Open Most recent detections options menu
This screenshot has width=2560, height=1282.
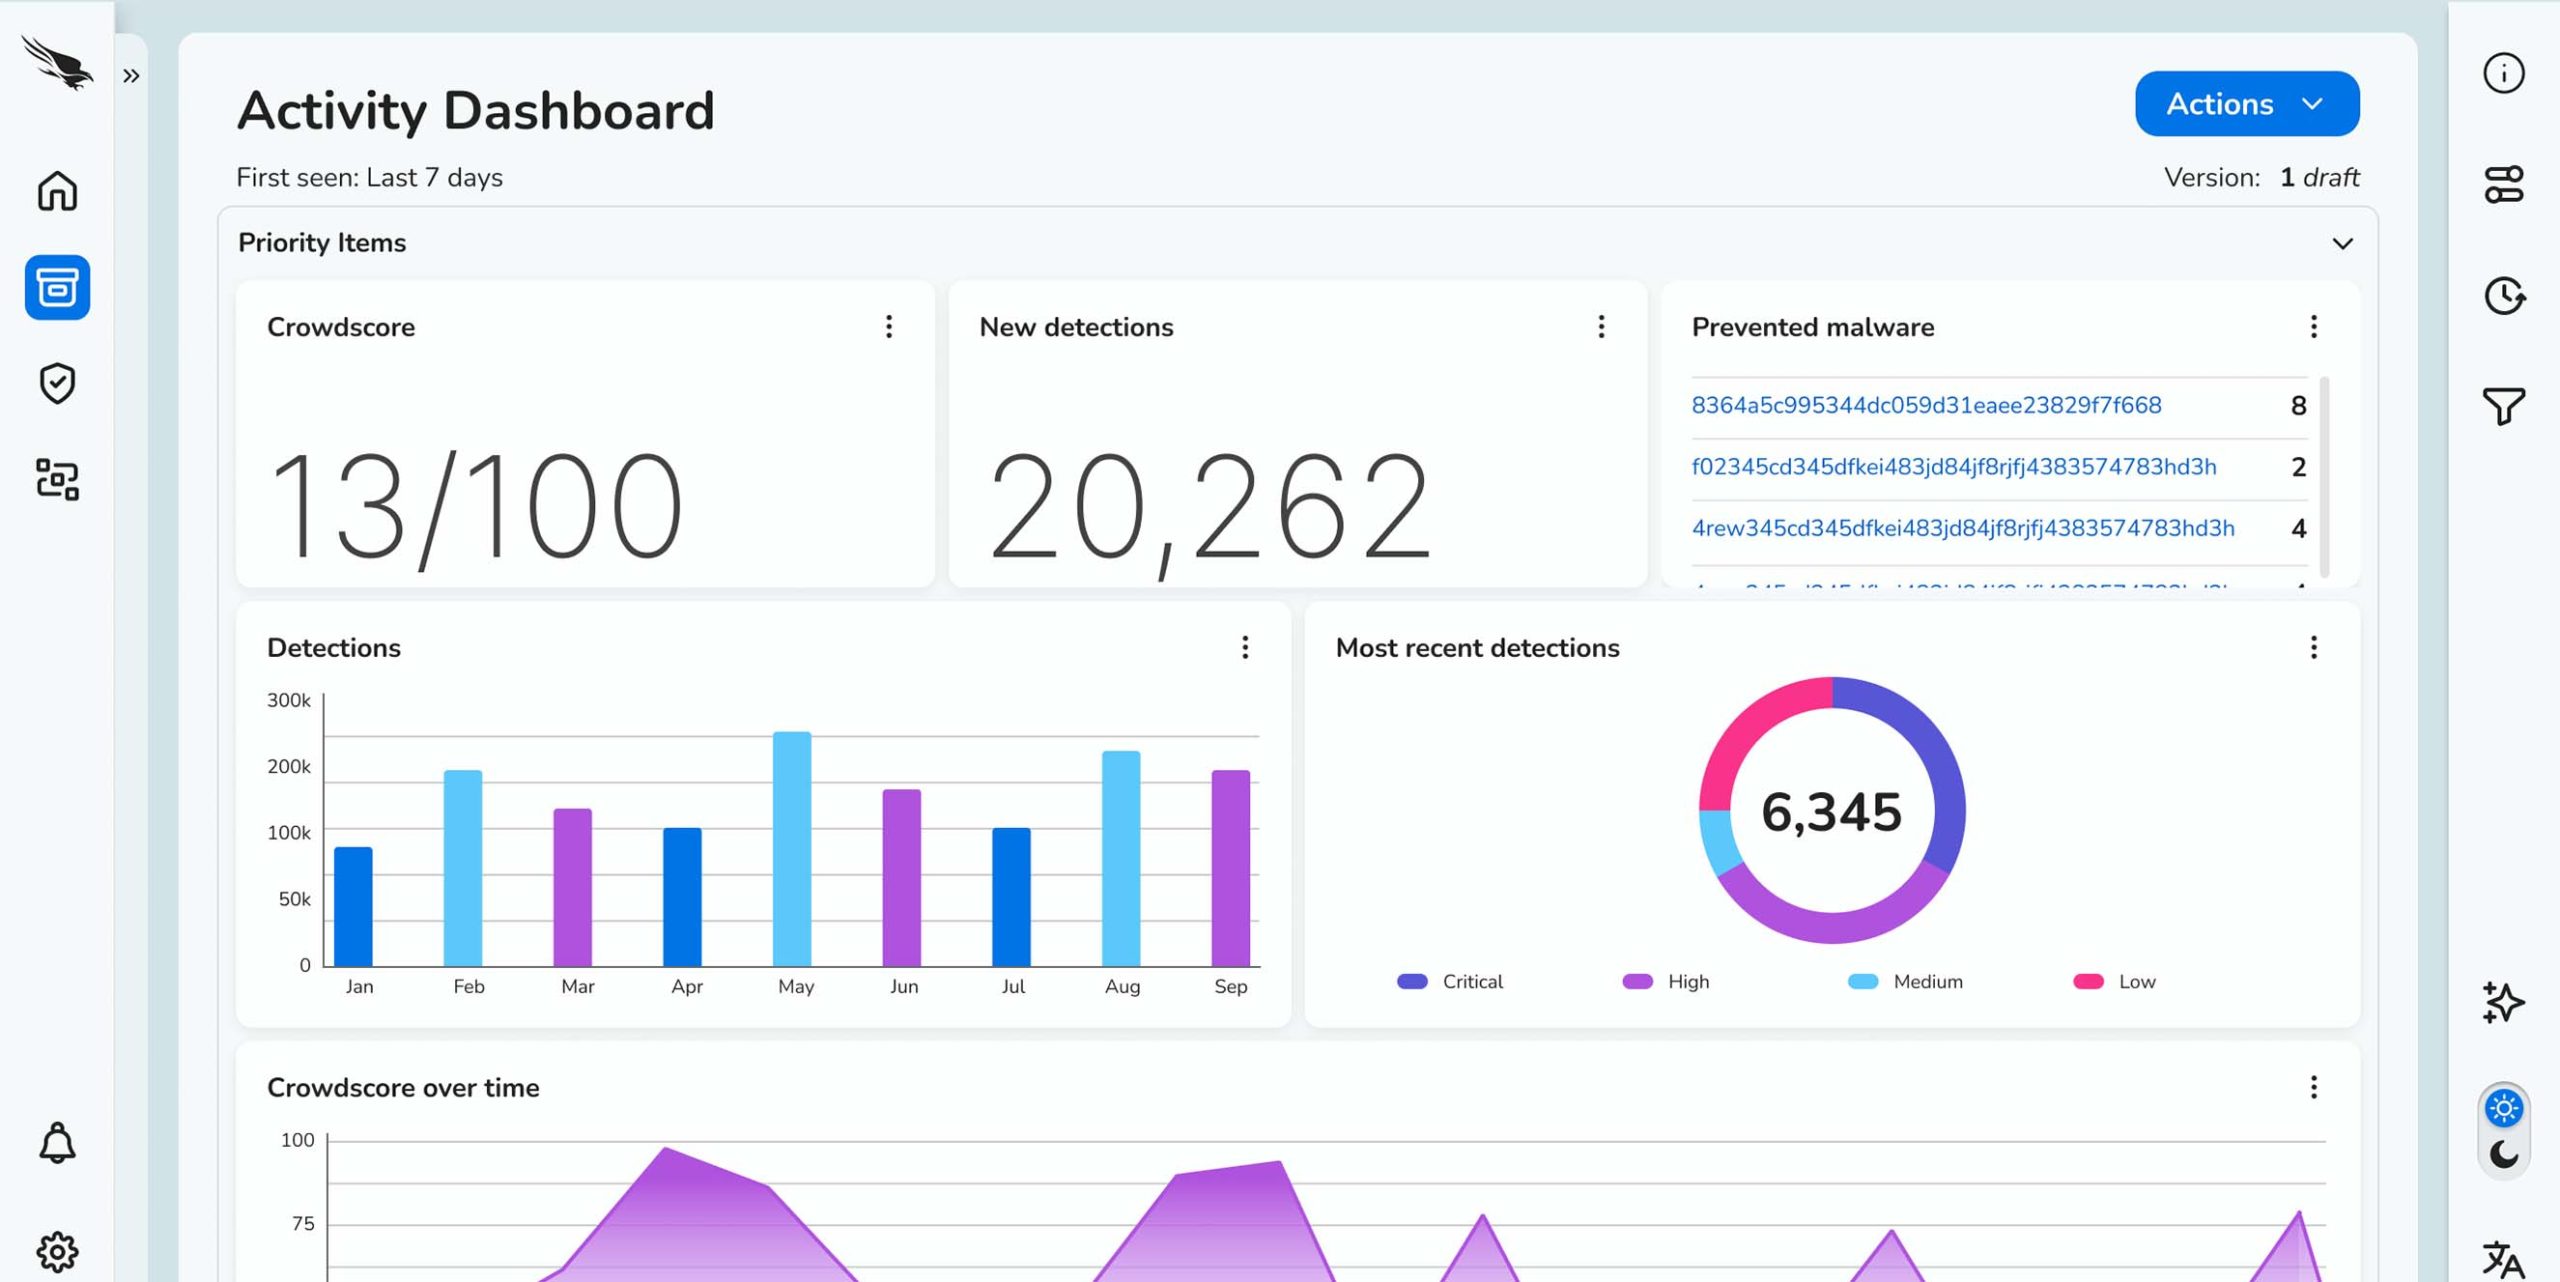(x=2313, y=647)
